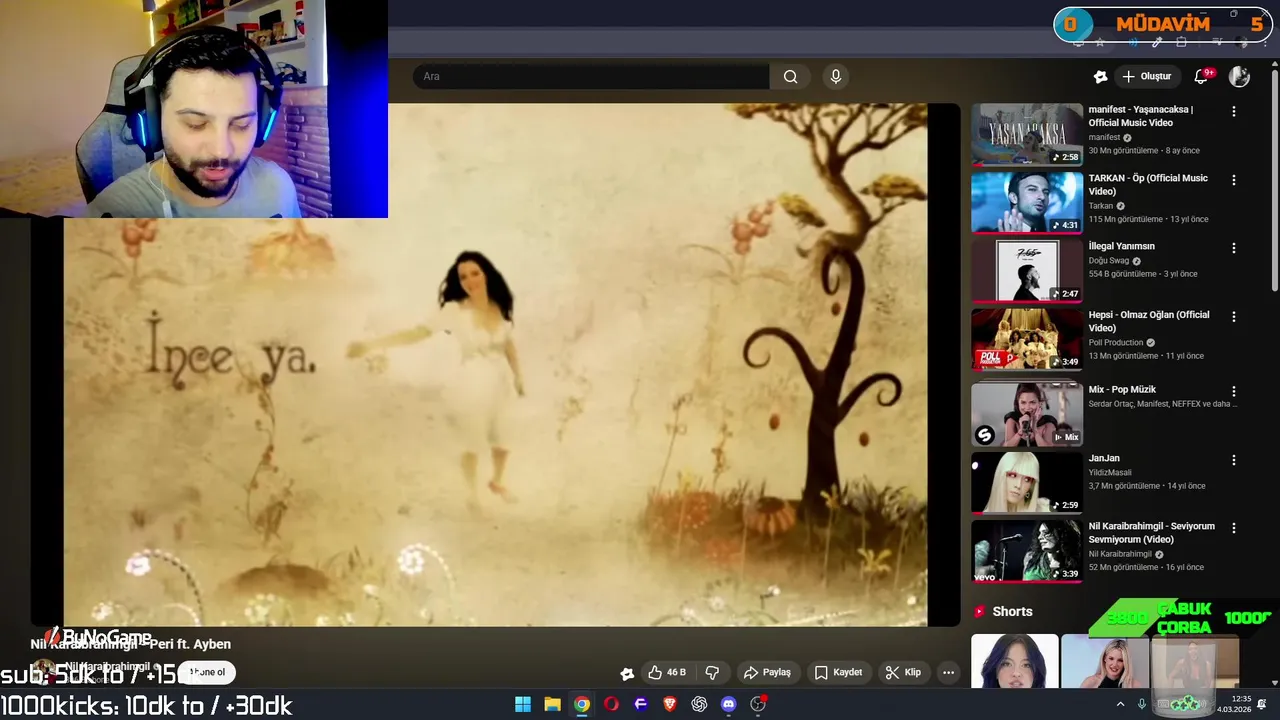Open Opera browser from the taskbar
This screenshot has height=720, width=1280.
click(x=611, y=704)
